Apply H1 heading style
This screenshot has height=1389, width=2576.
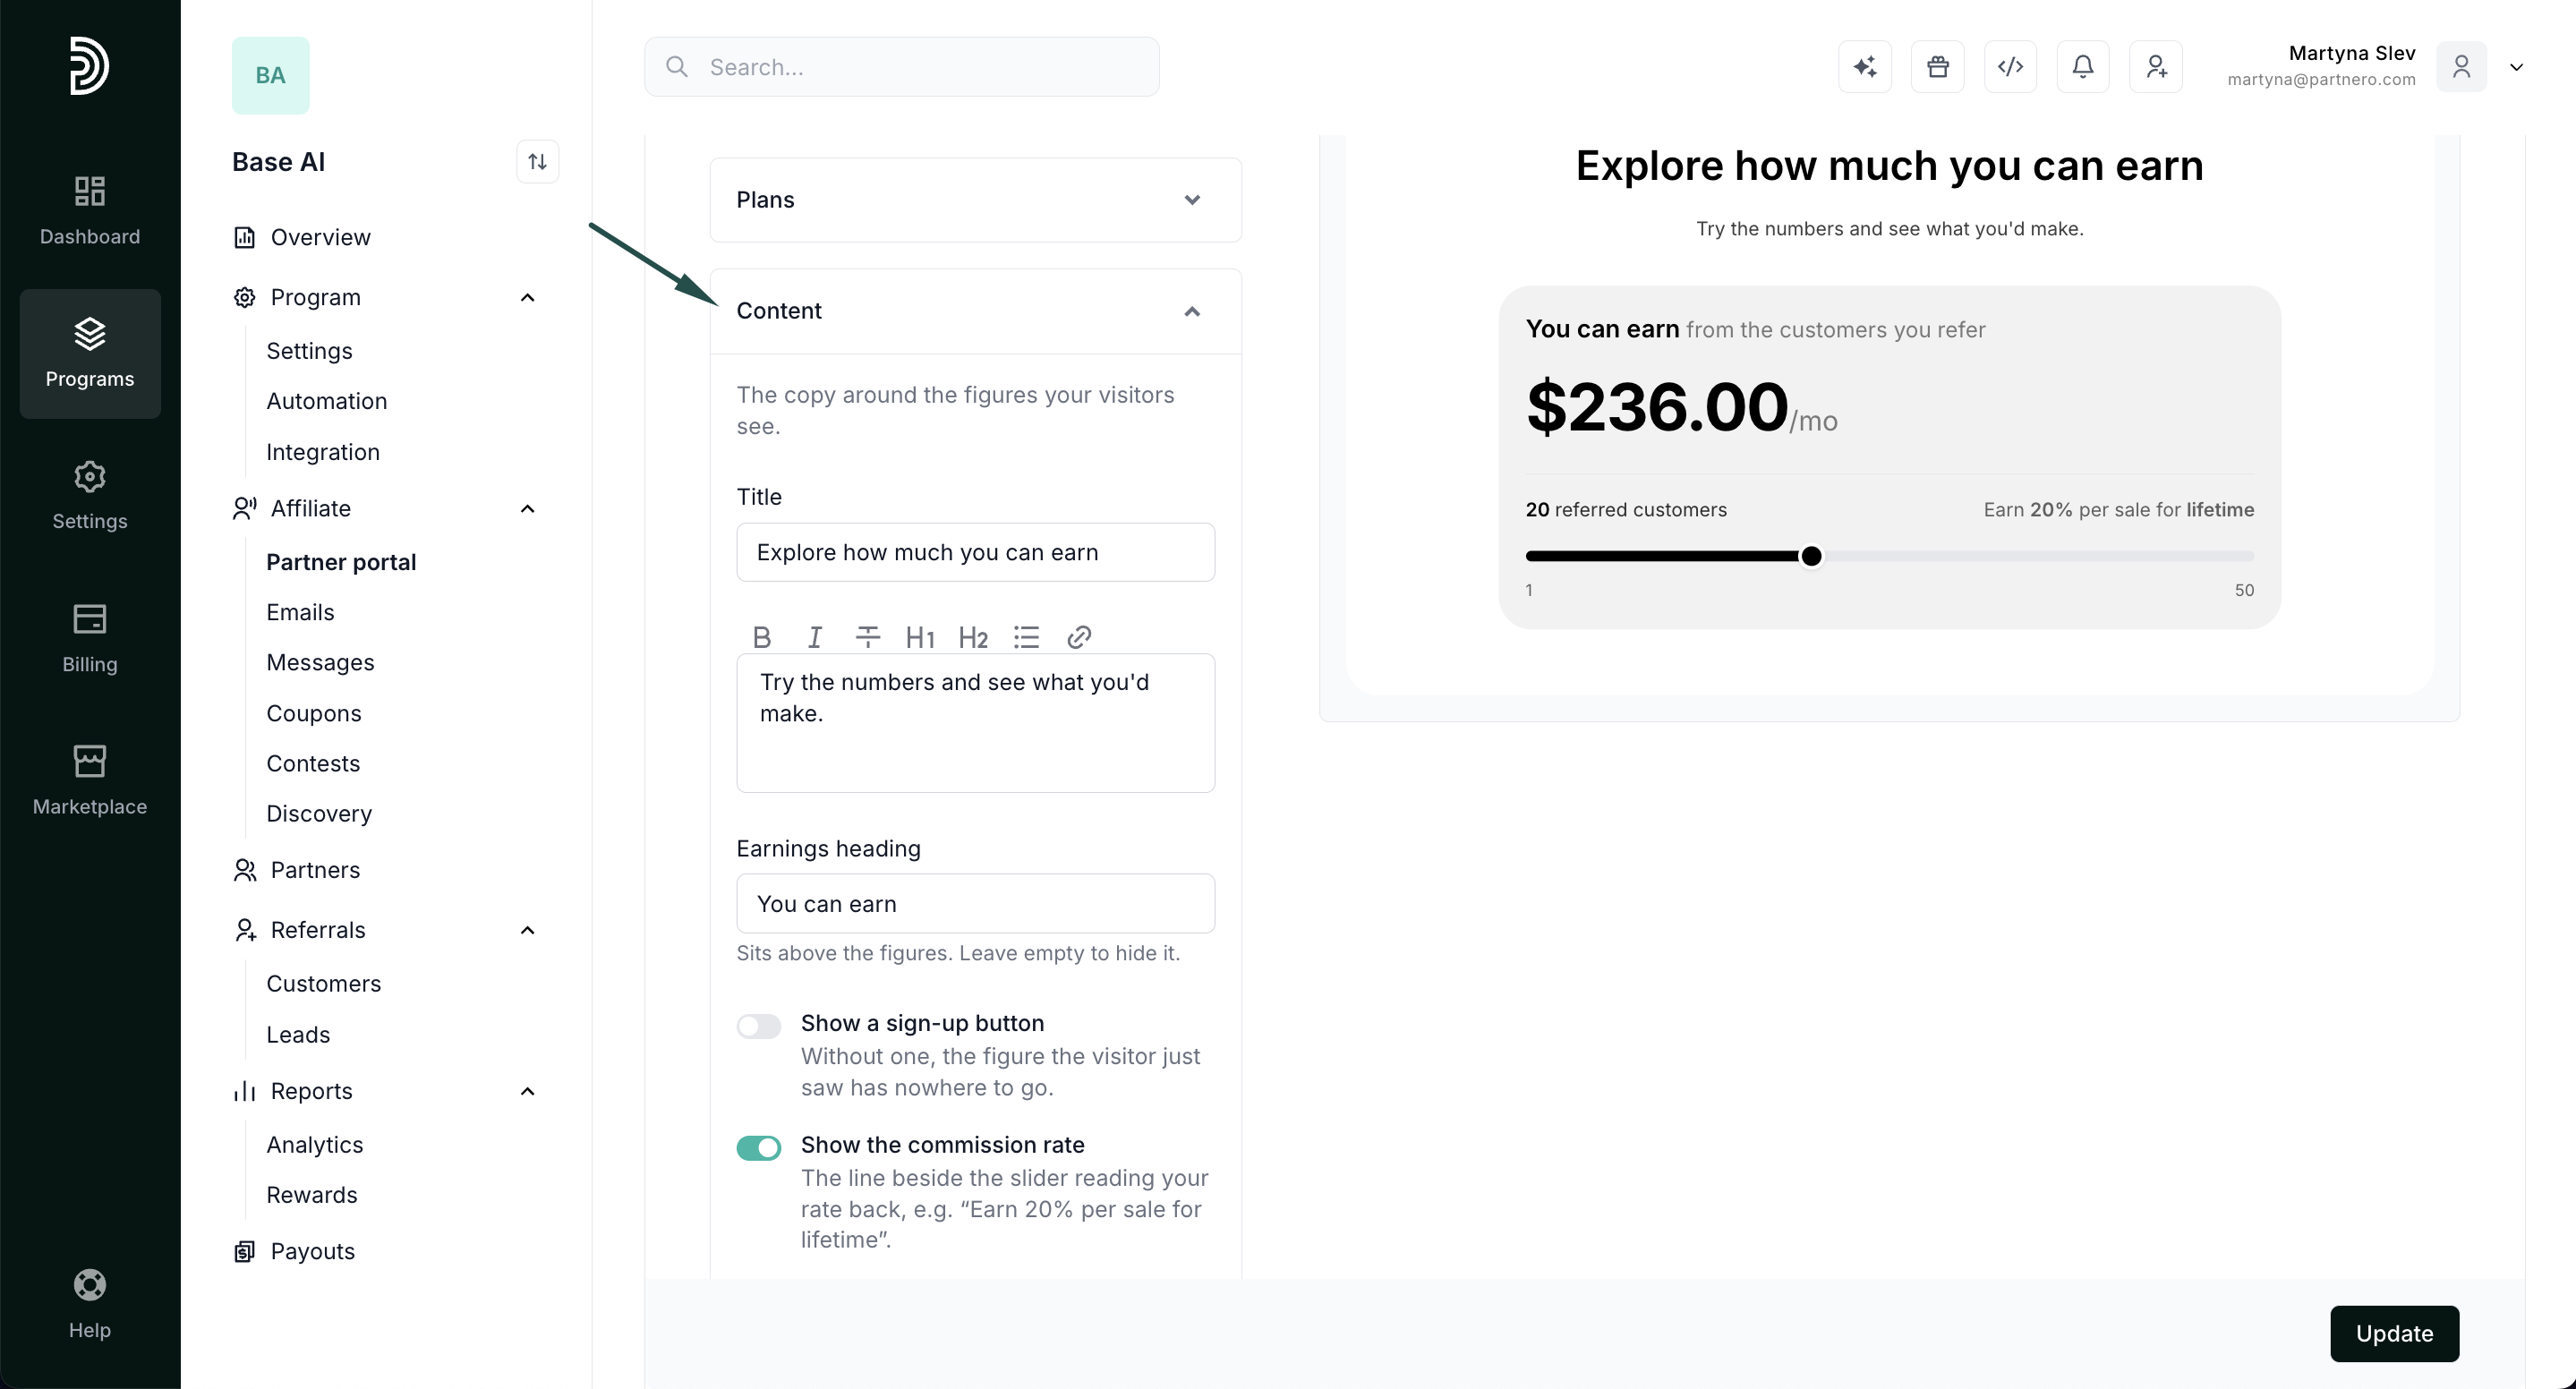tap(920, 637)
